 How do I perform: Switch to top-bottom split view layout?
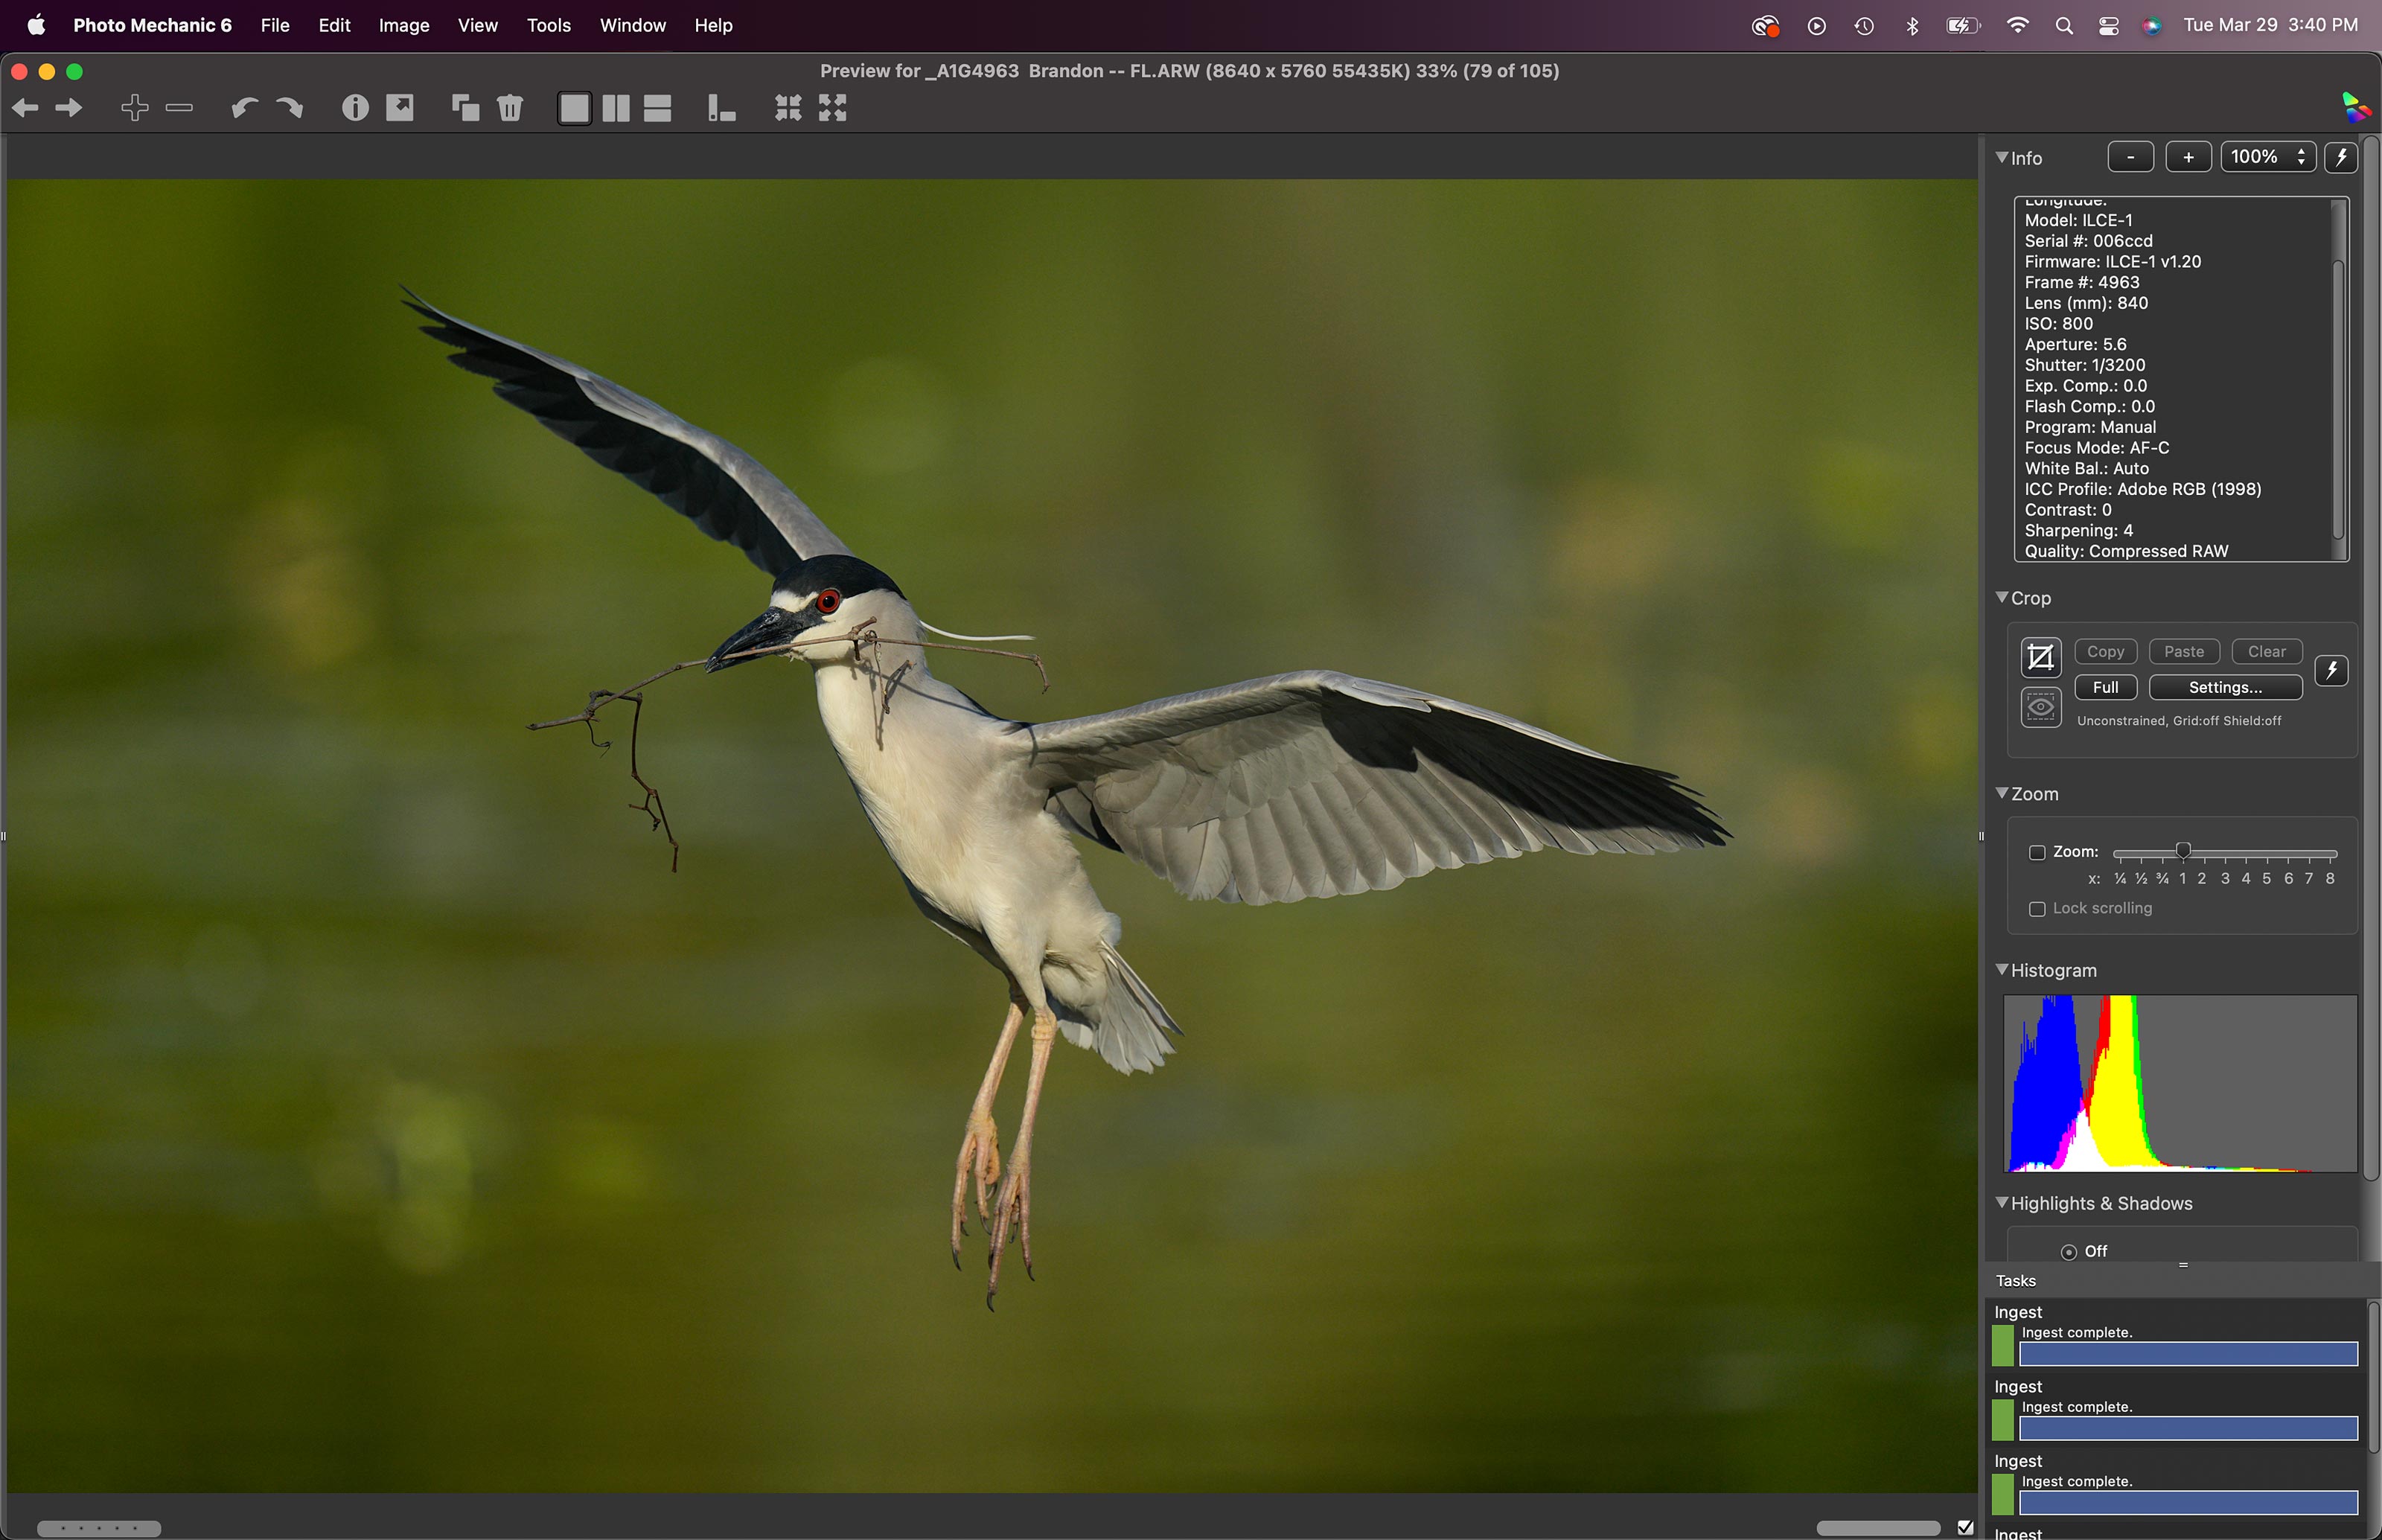tap(657, 108)
